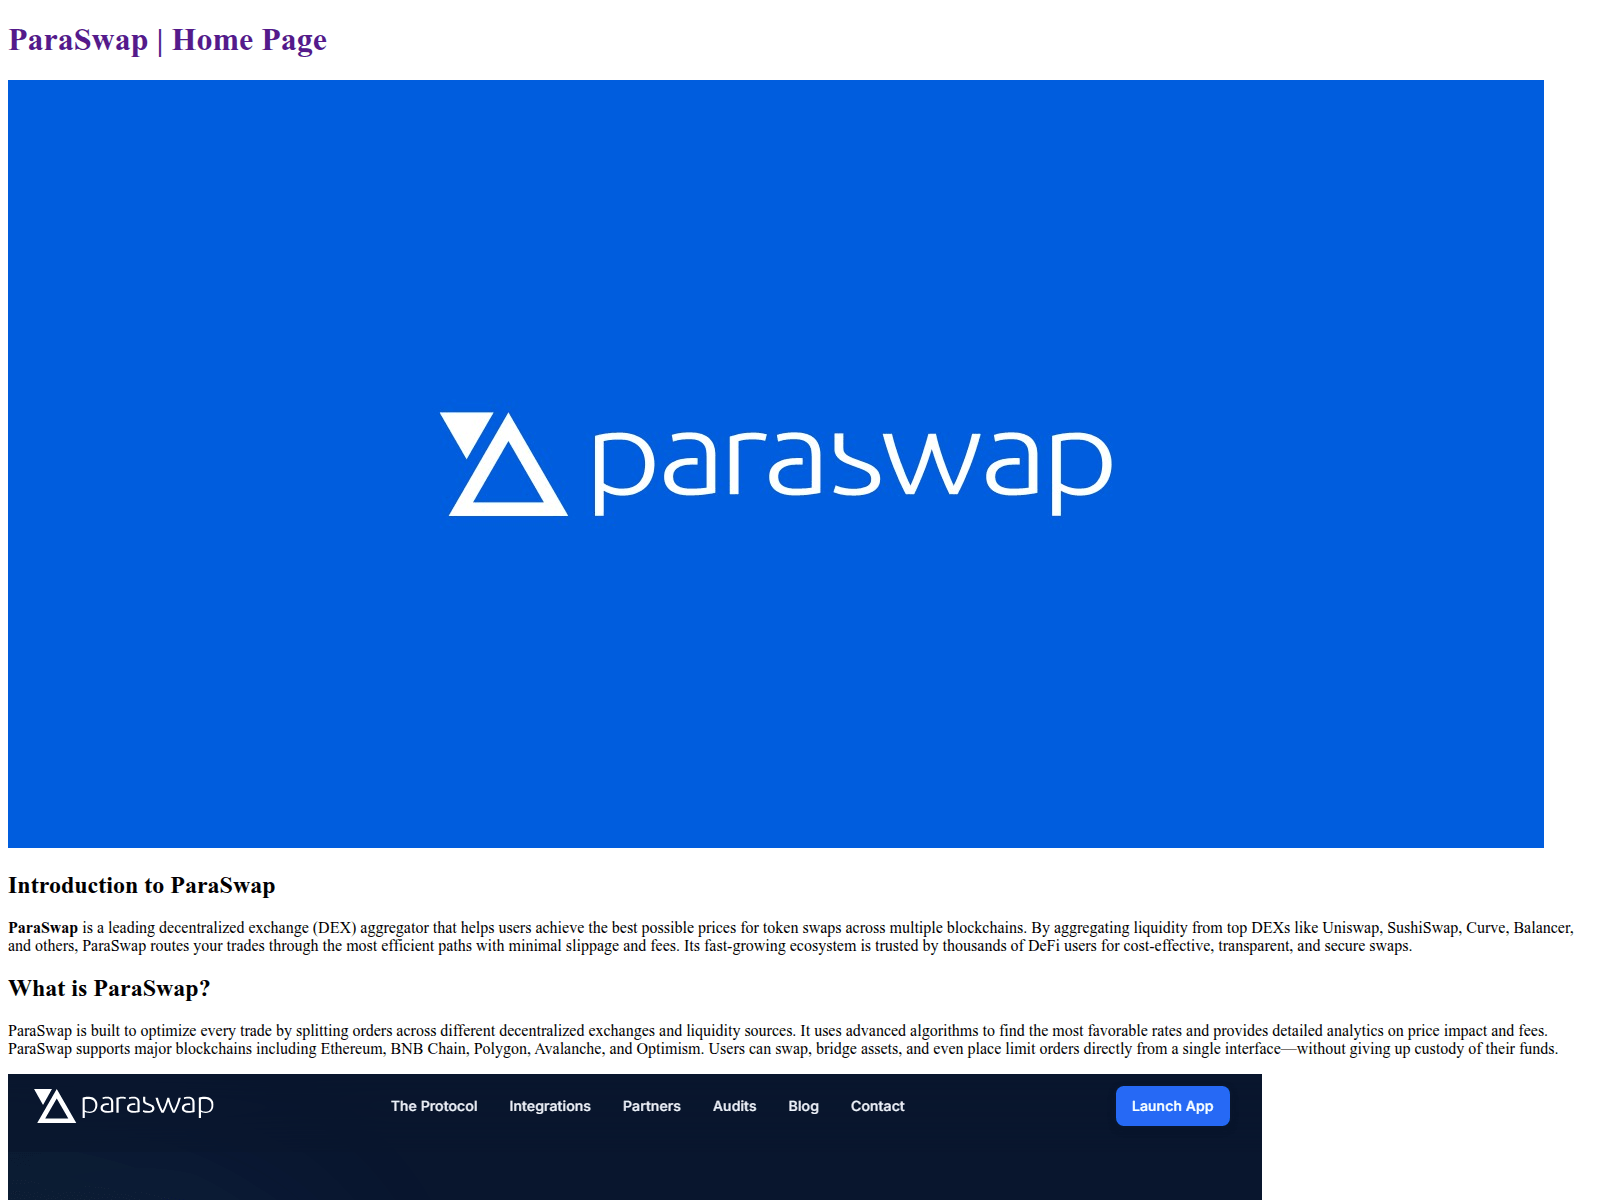Go to the Partners nav item
Image resolution: width=1600 pixels, height=1200 pixels.
coord(652,1106)
